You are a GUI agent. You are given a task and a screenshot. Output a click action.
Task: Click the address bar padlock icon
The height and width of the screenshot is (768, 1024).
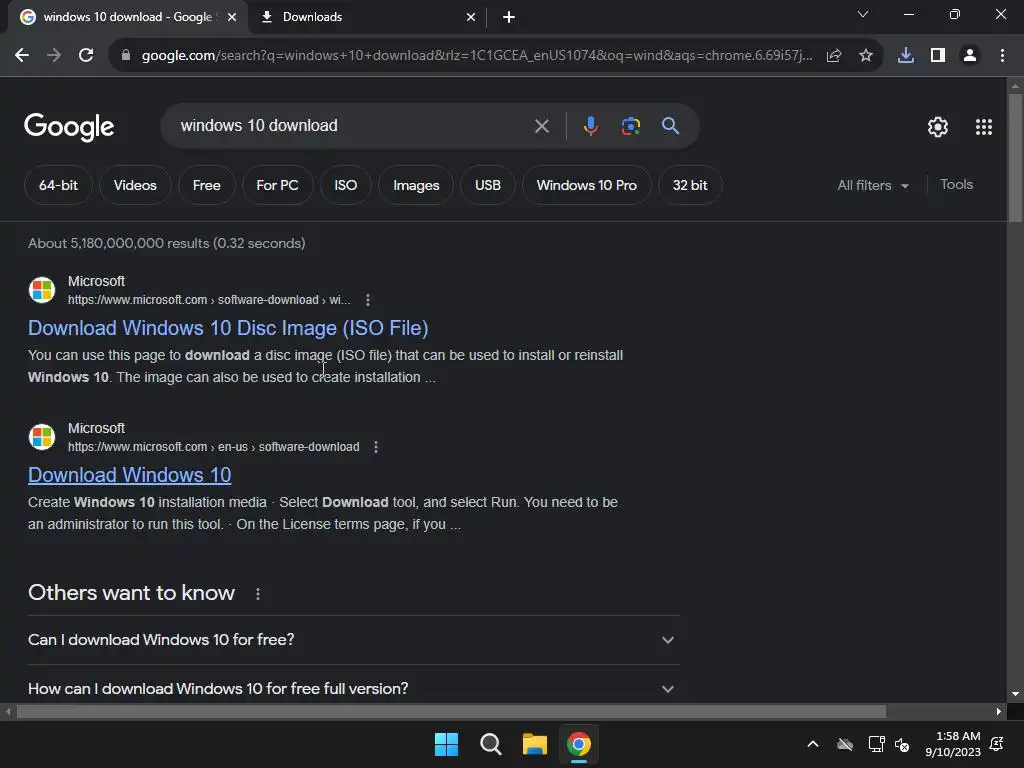(126, 56)
